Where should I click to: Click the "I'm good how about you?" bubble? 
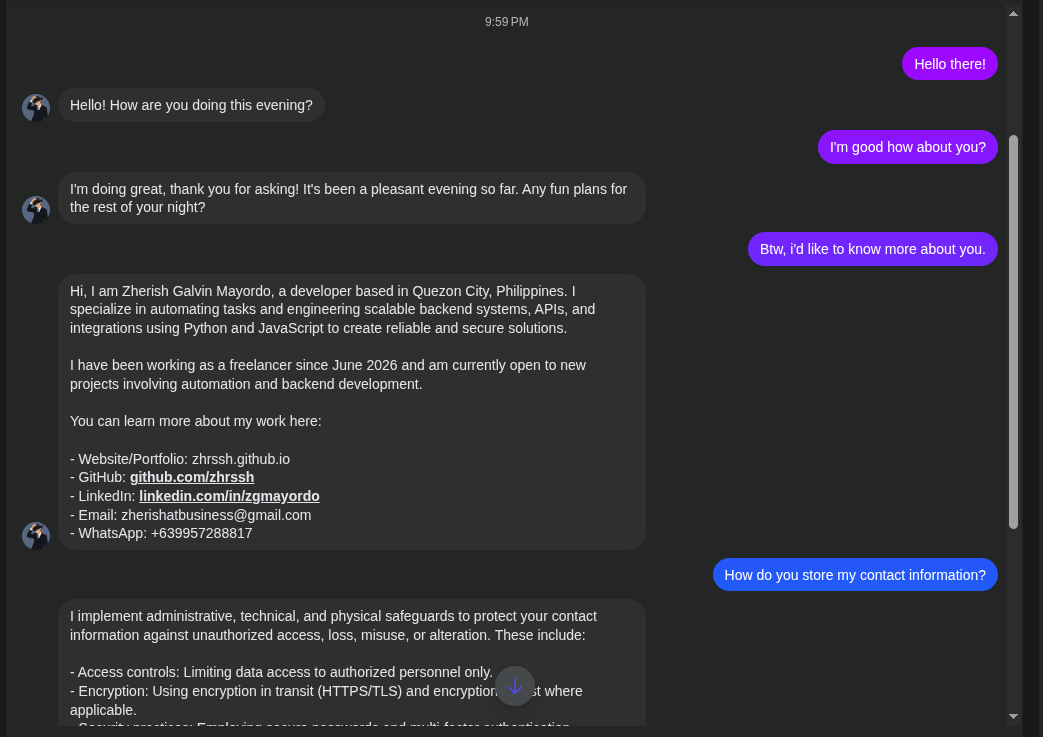point(907,147)
